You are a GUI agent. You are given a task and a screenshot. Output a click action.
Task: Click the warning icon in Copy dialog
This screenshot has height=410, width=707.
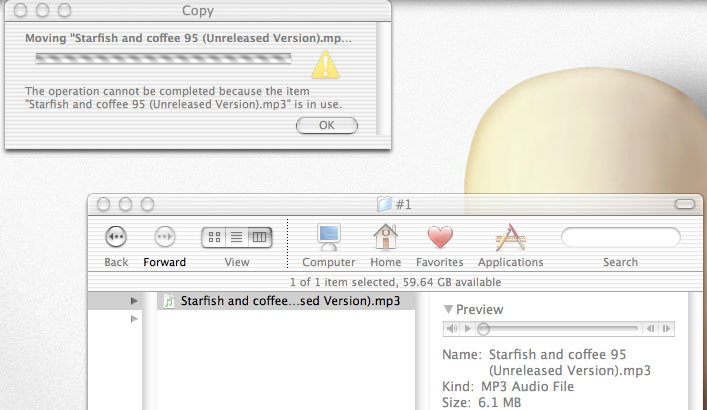coord(326,65)
